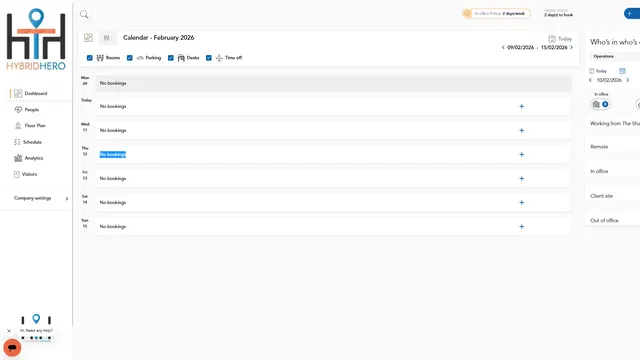The height and width of the screenshot is (360, 640).
Task: Toggle the Parking checkbox
Action: [129, 58]
